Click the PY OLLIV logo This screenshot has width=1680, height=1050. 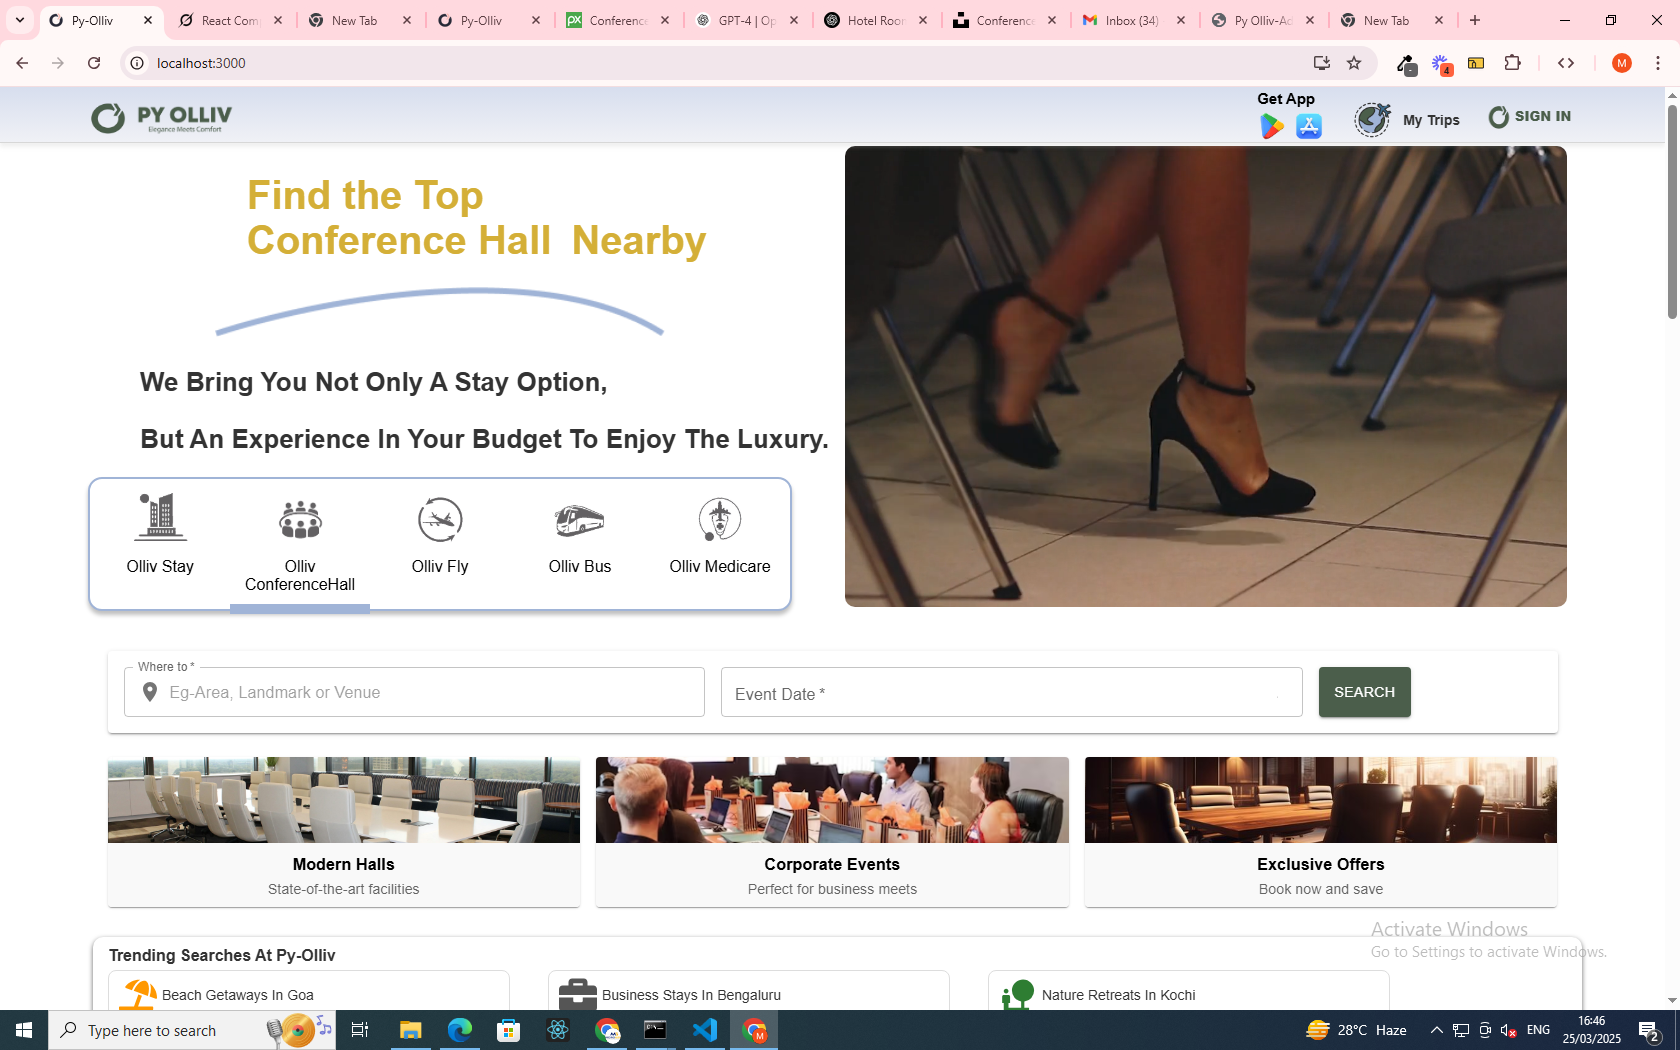[162, 118]
